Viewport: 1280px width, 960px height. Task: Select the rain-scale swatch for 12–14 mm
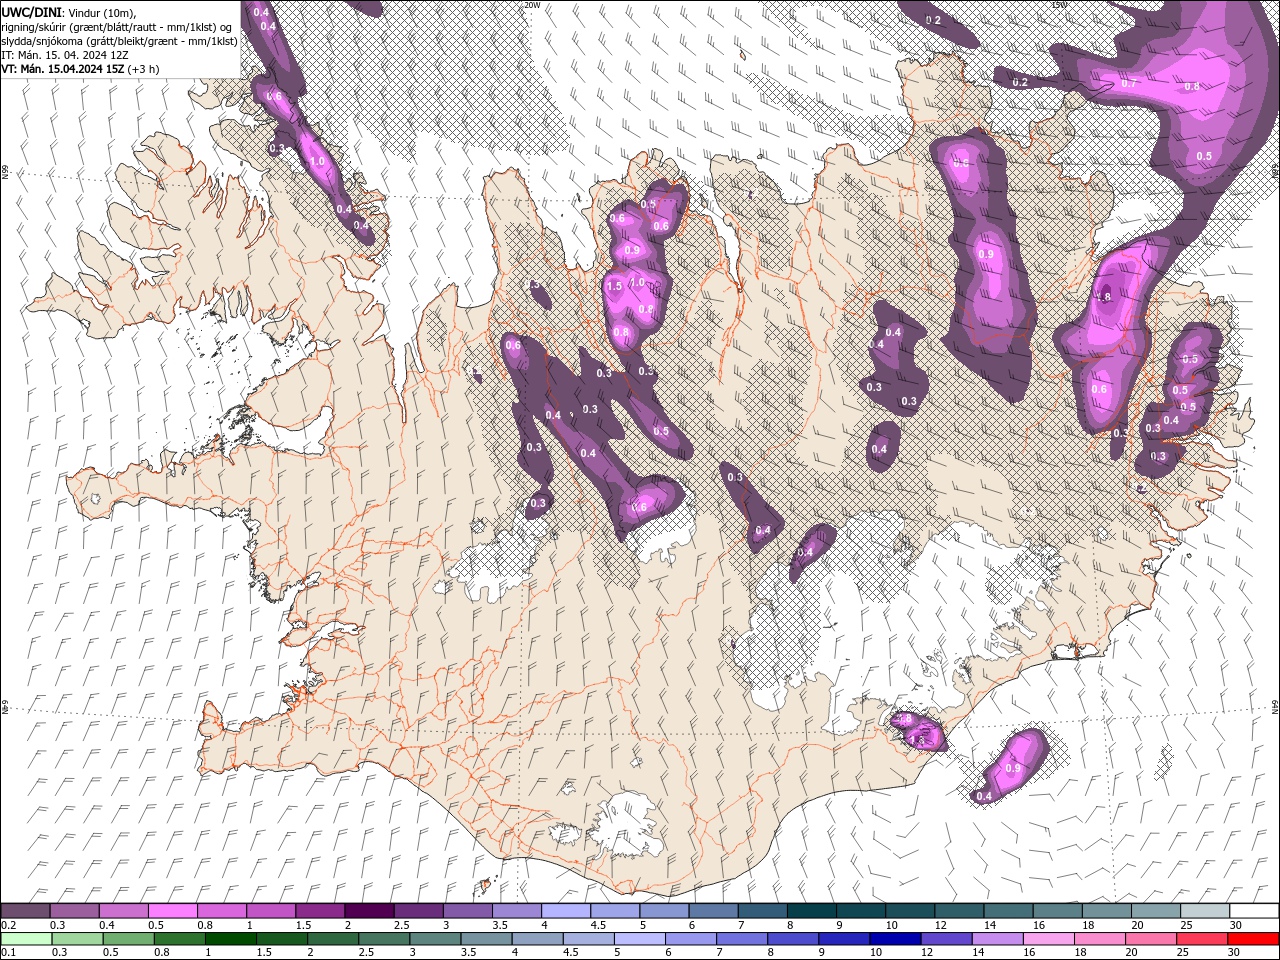tap(946, 939)
